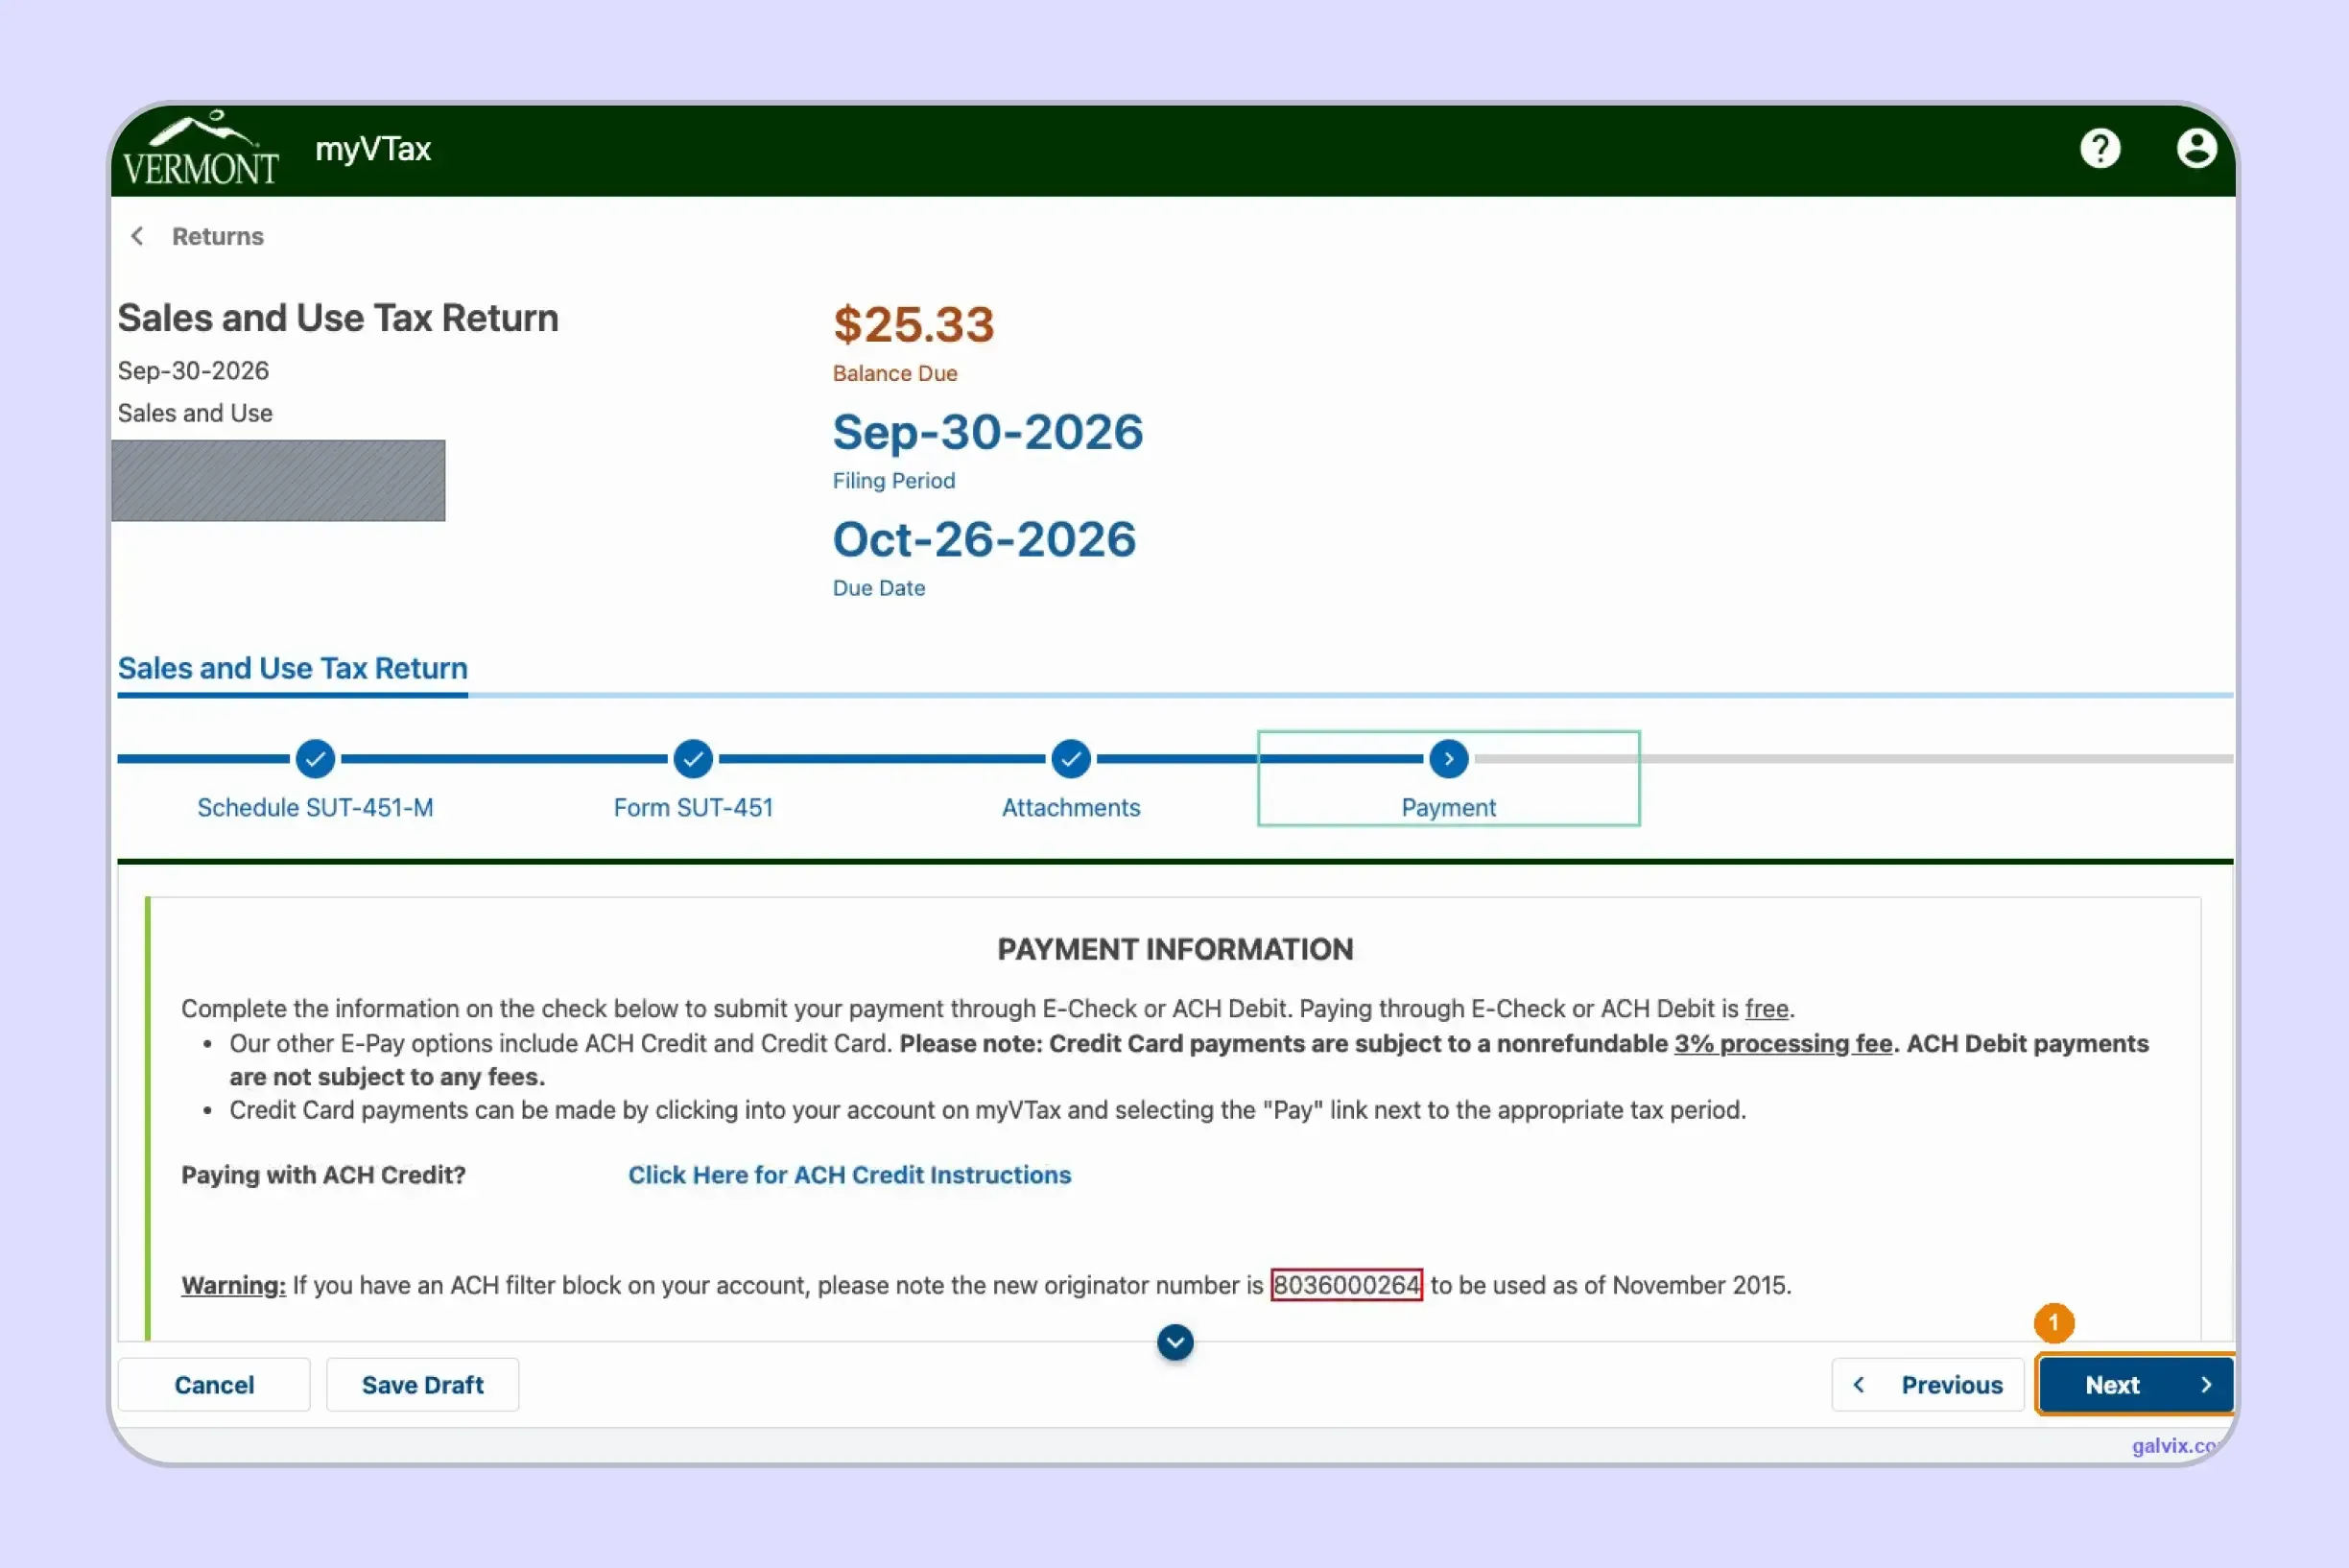
Task: Click the Next button
Action: point(2136,1385)
